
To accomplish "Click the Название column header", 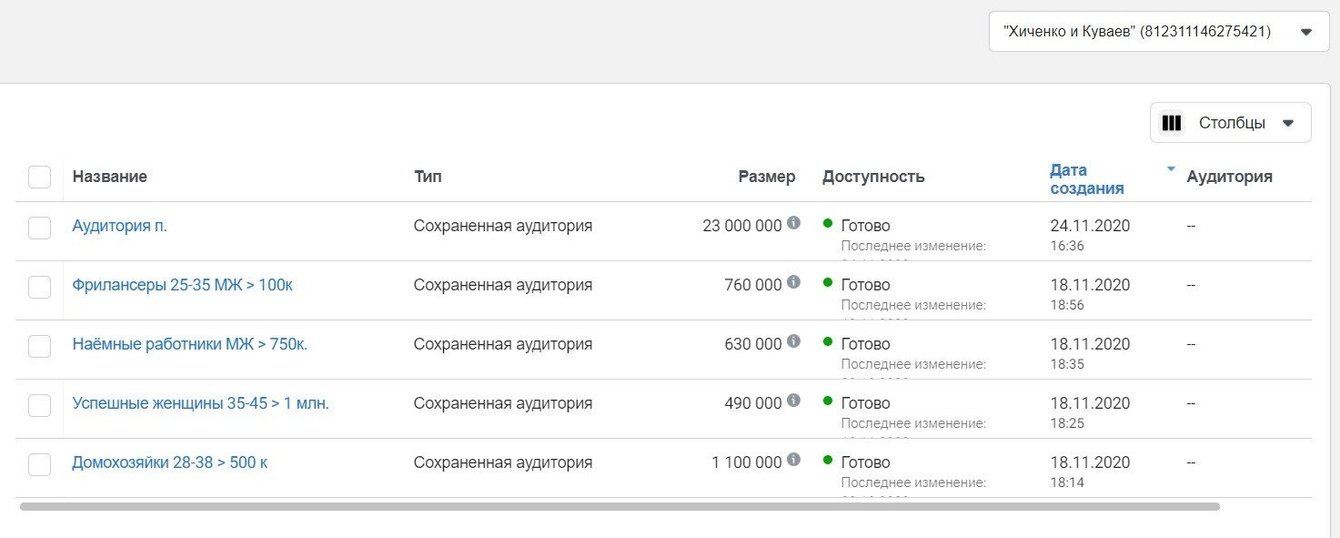I will coord(110,177).
